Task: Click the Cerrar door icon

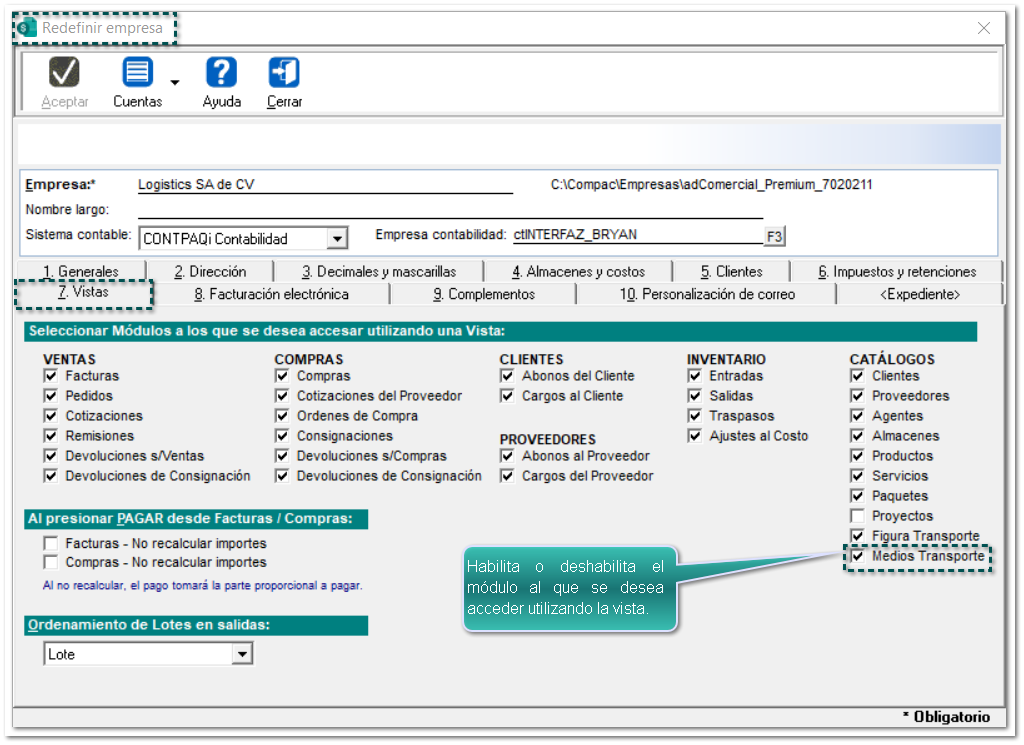Action: 284,73
